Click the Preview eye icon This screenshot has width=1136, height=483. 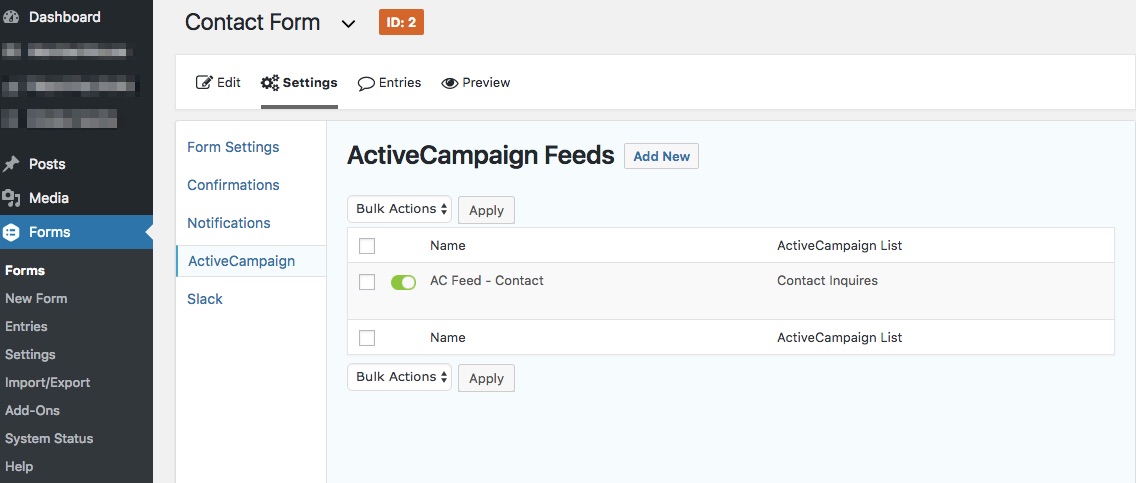(x=450, y=83)
